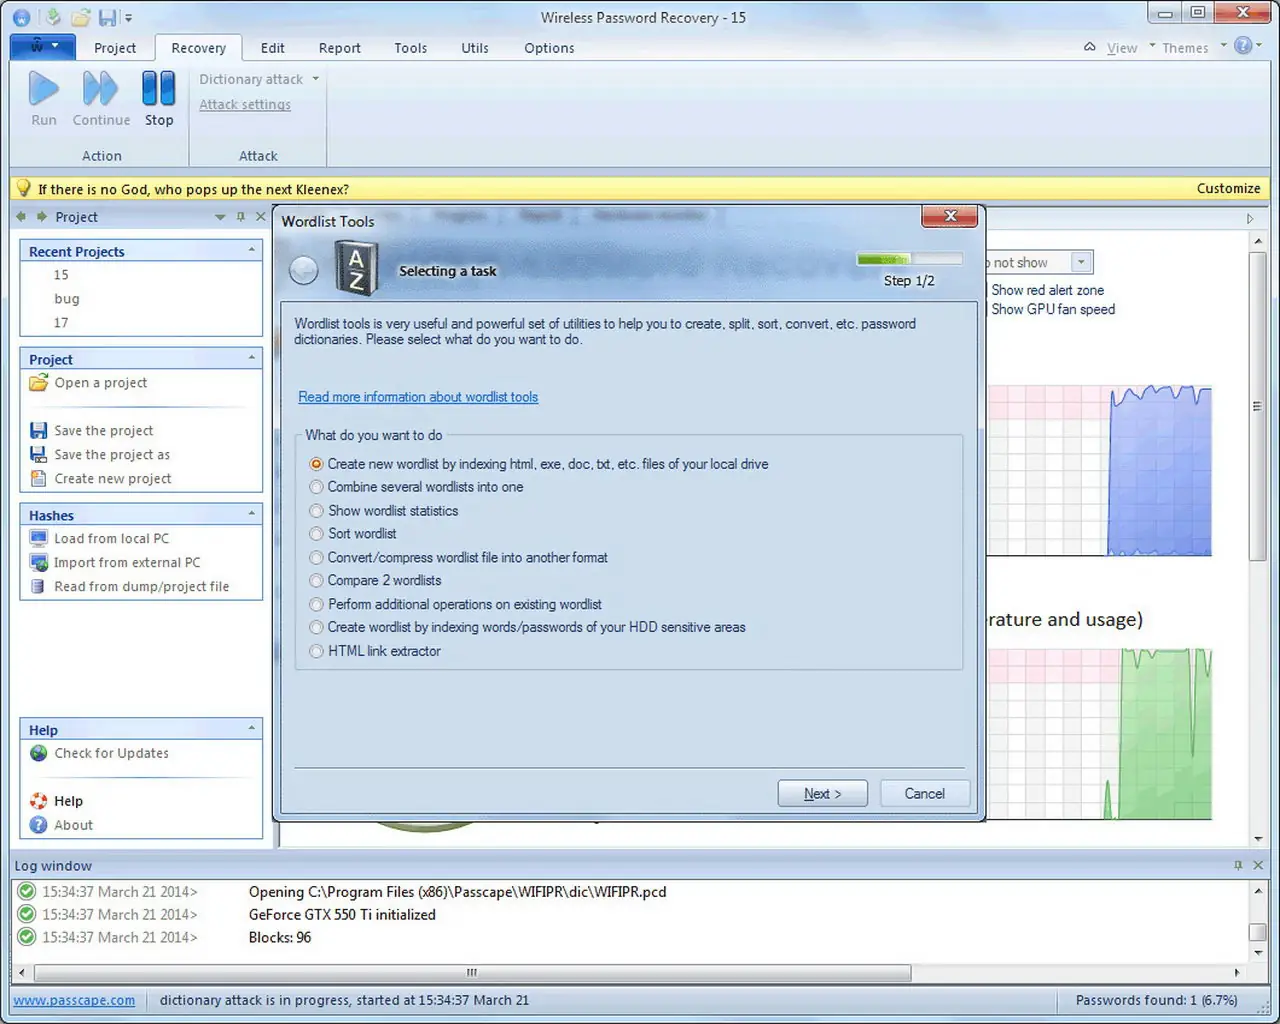Pick Compare 2 wordlists radio button
The height and width of the screenshot is (1024, 1280).
316,581
